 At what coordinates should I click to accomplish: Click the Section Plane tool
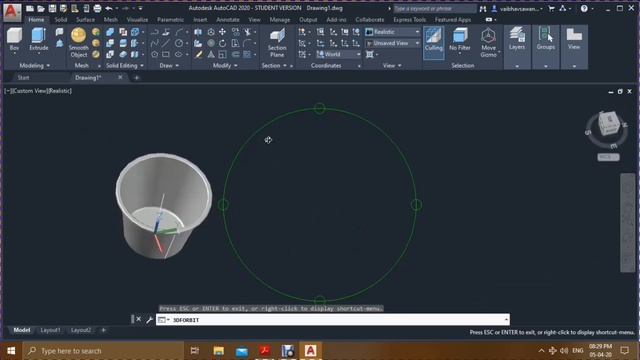coord(277,42)
